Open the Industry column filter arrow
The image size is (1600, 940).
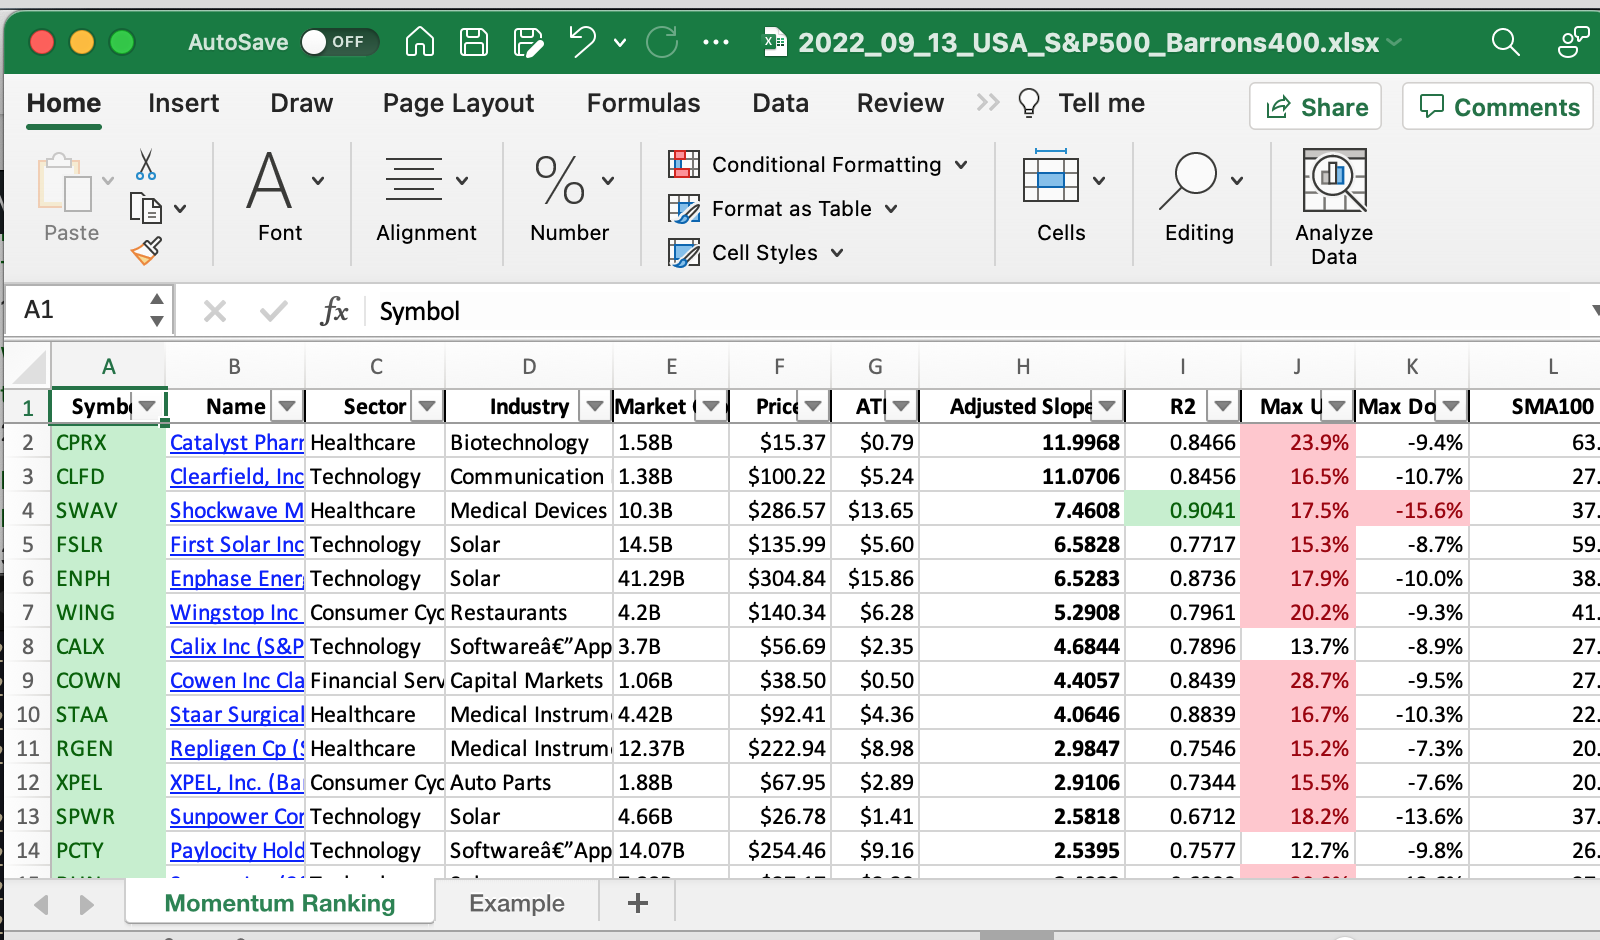click(x=595, y=406)
